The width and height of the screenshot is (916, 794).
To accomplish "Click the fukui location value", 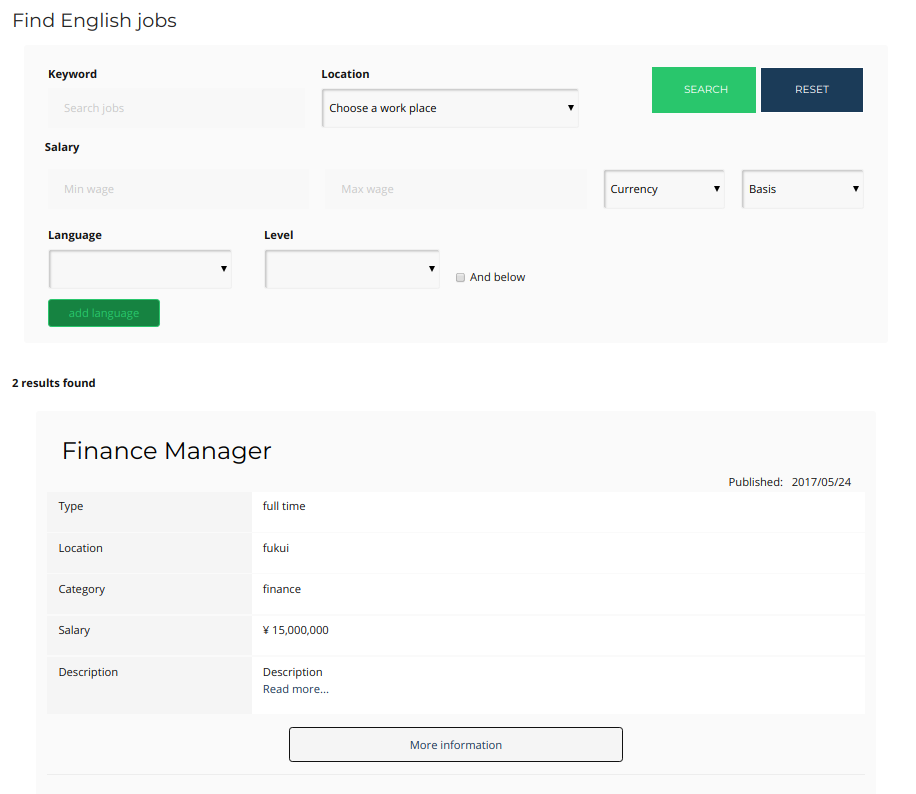I will pos(276,548).
